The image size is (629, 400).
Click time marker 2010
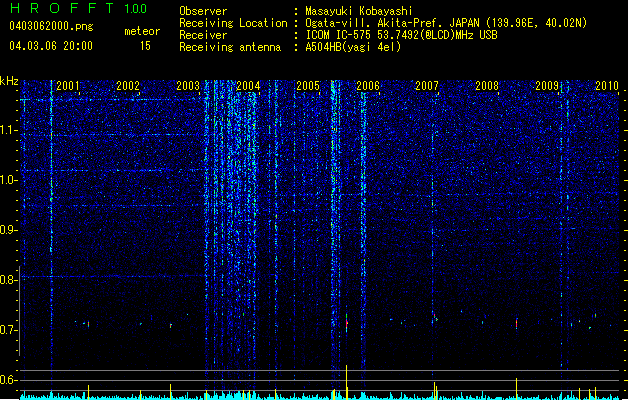point(607,85)
